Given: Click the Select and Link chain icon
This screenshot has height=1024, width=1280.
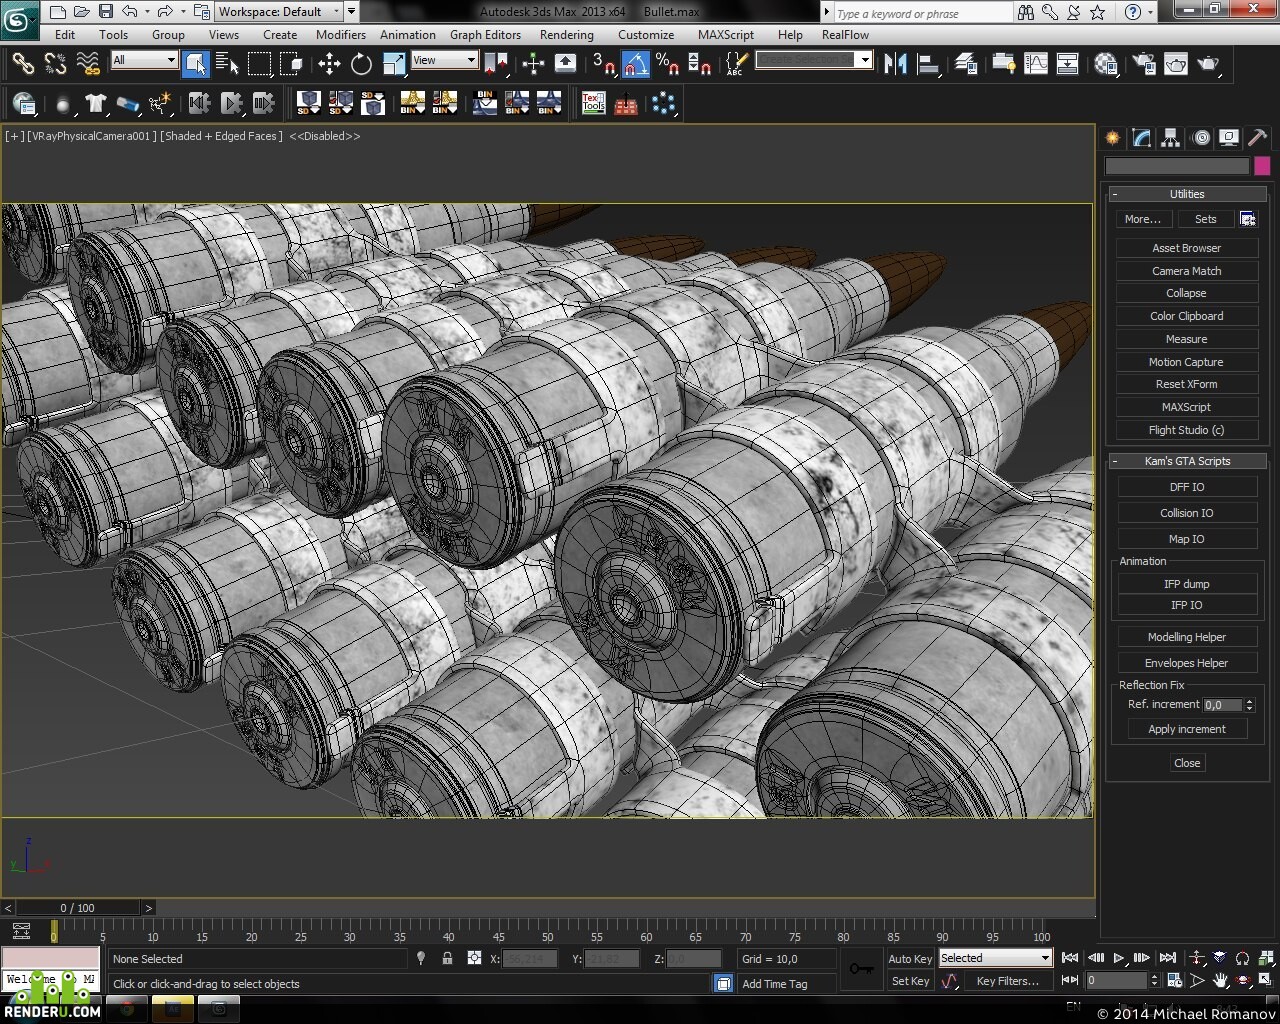Looking at the screenshot, I should (x=23, y=65).
